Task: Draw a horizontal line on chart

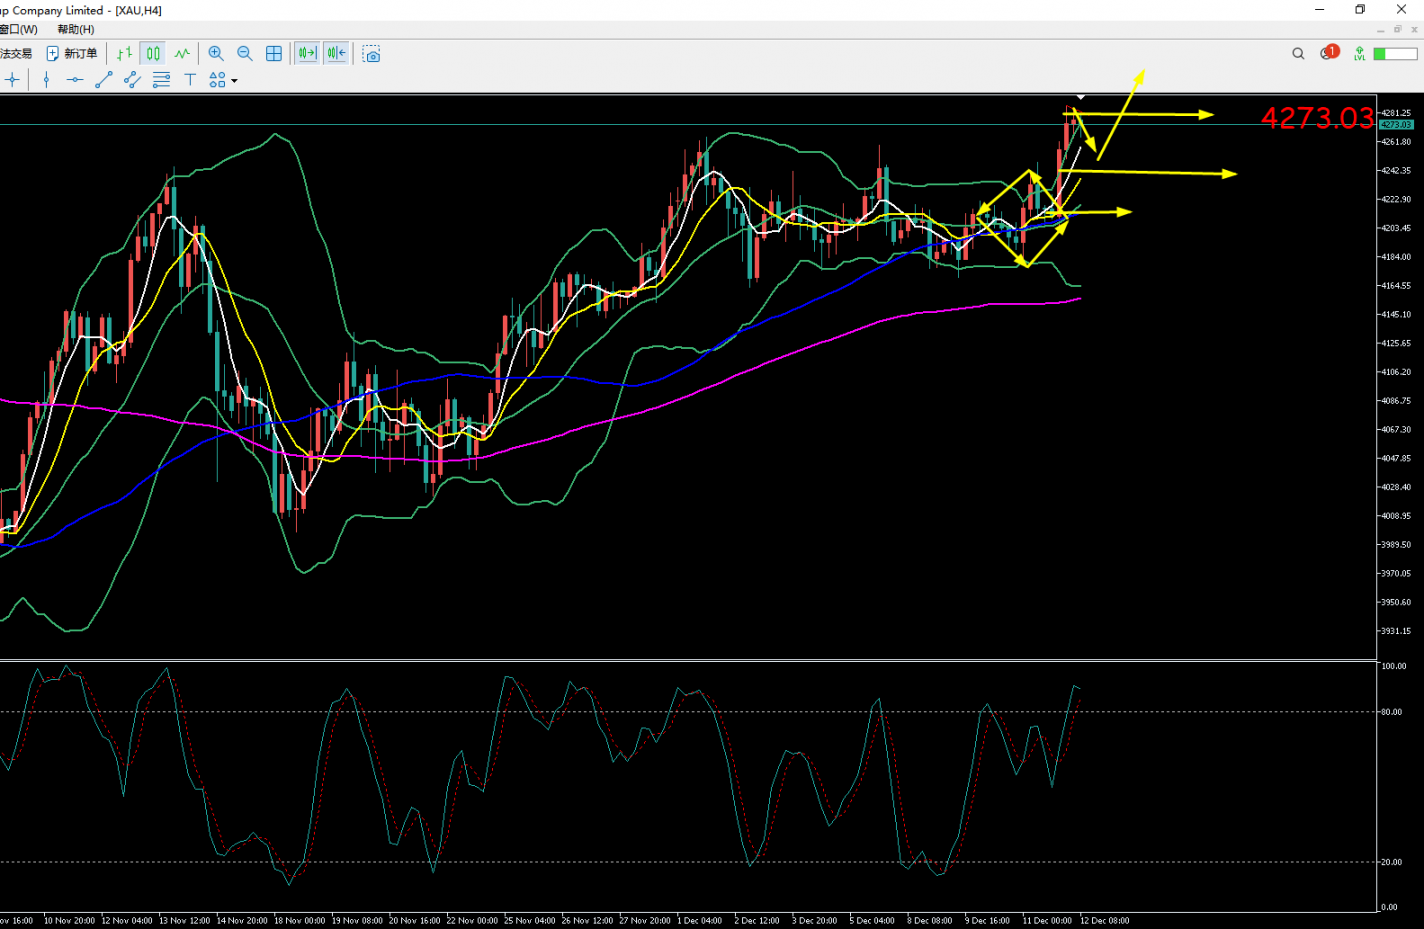Action: pyautogui.click(x=75, y=80)
